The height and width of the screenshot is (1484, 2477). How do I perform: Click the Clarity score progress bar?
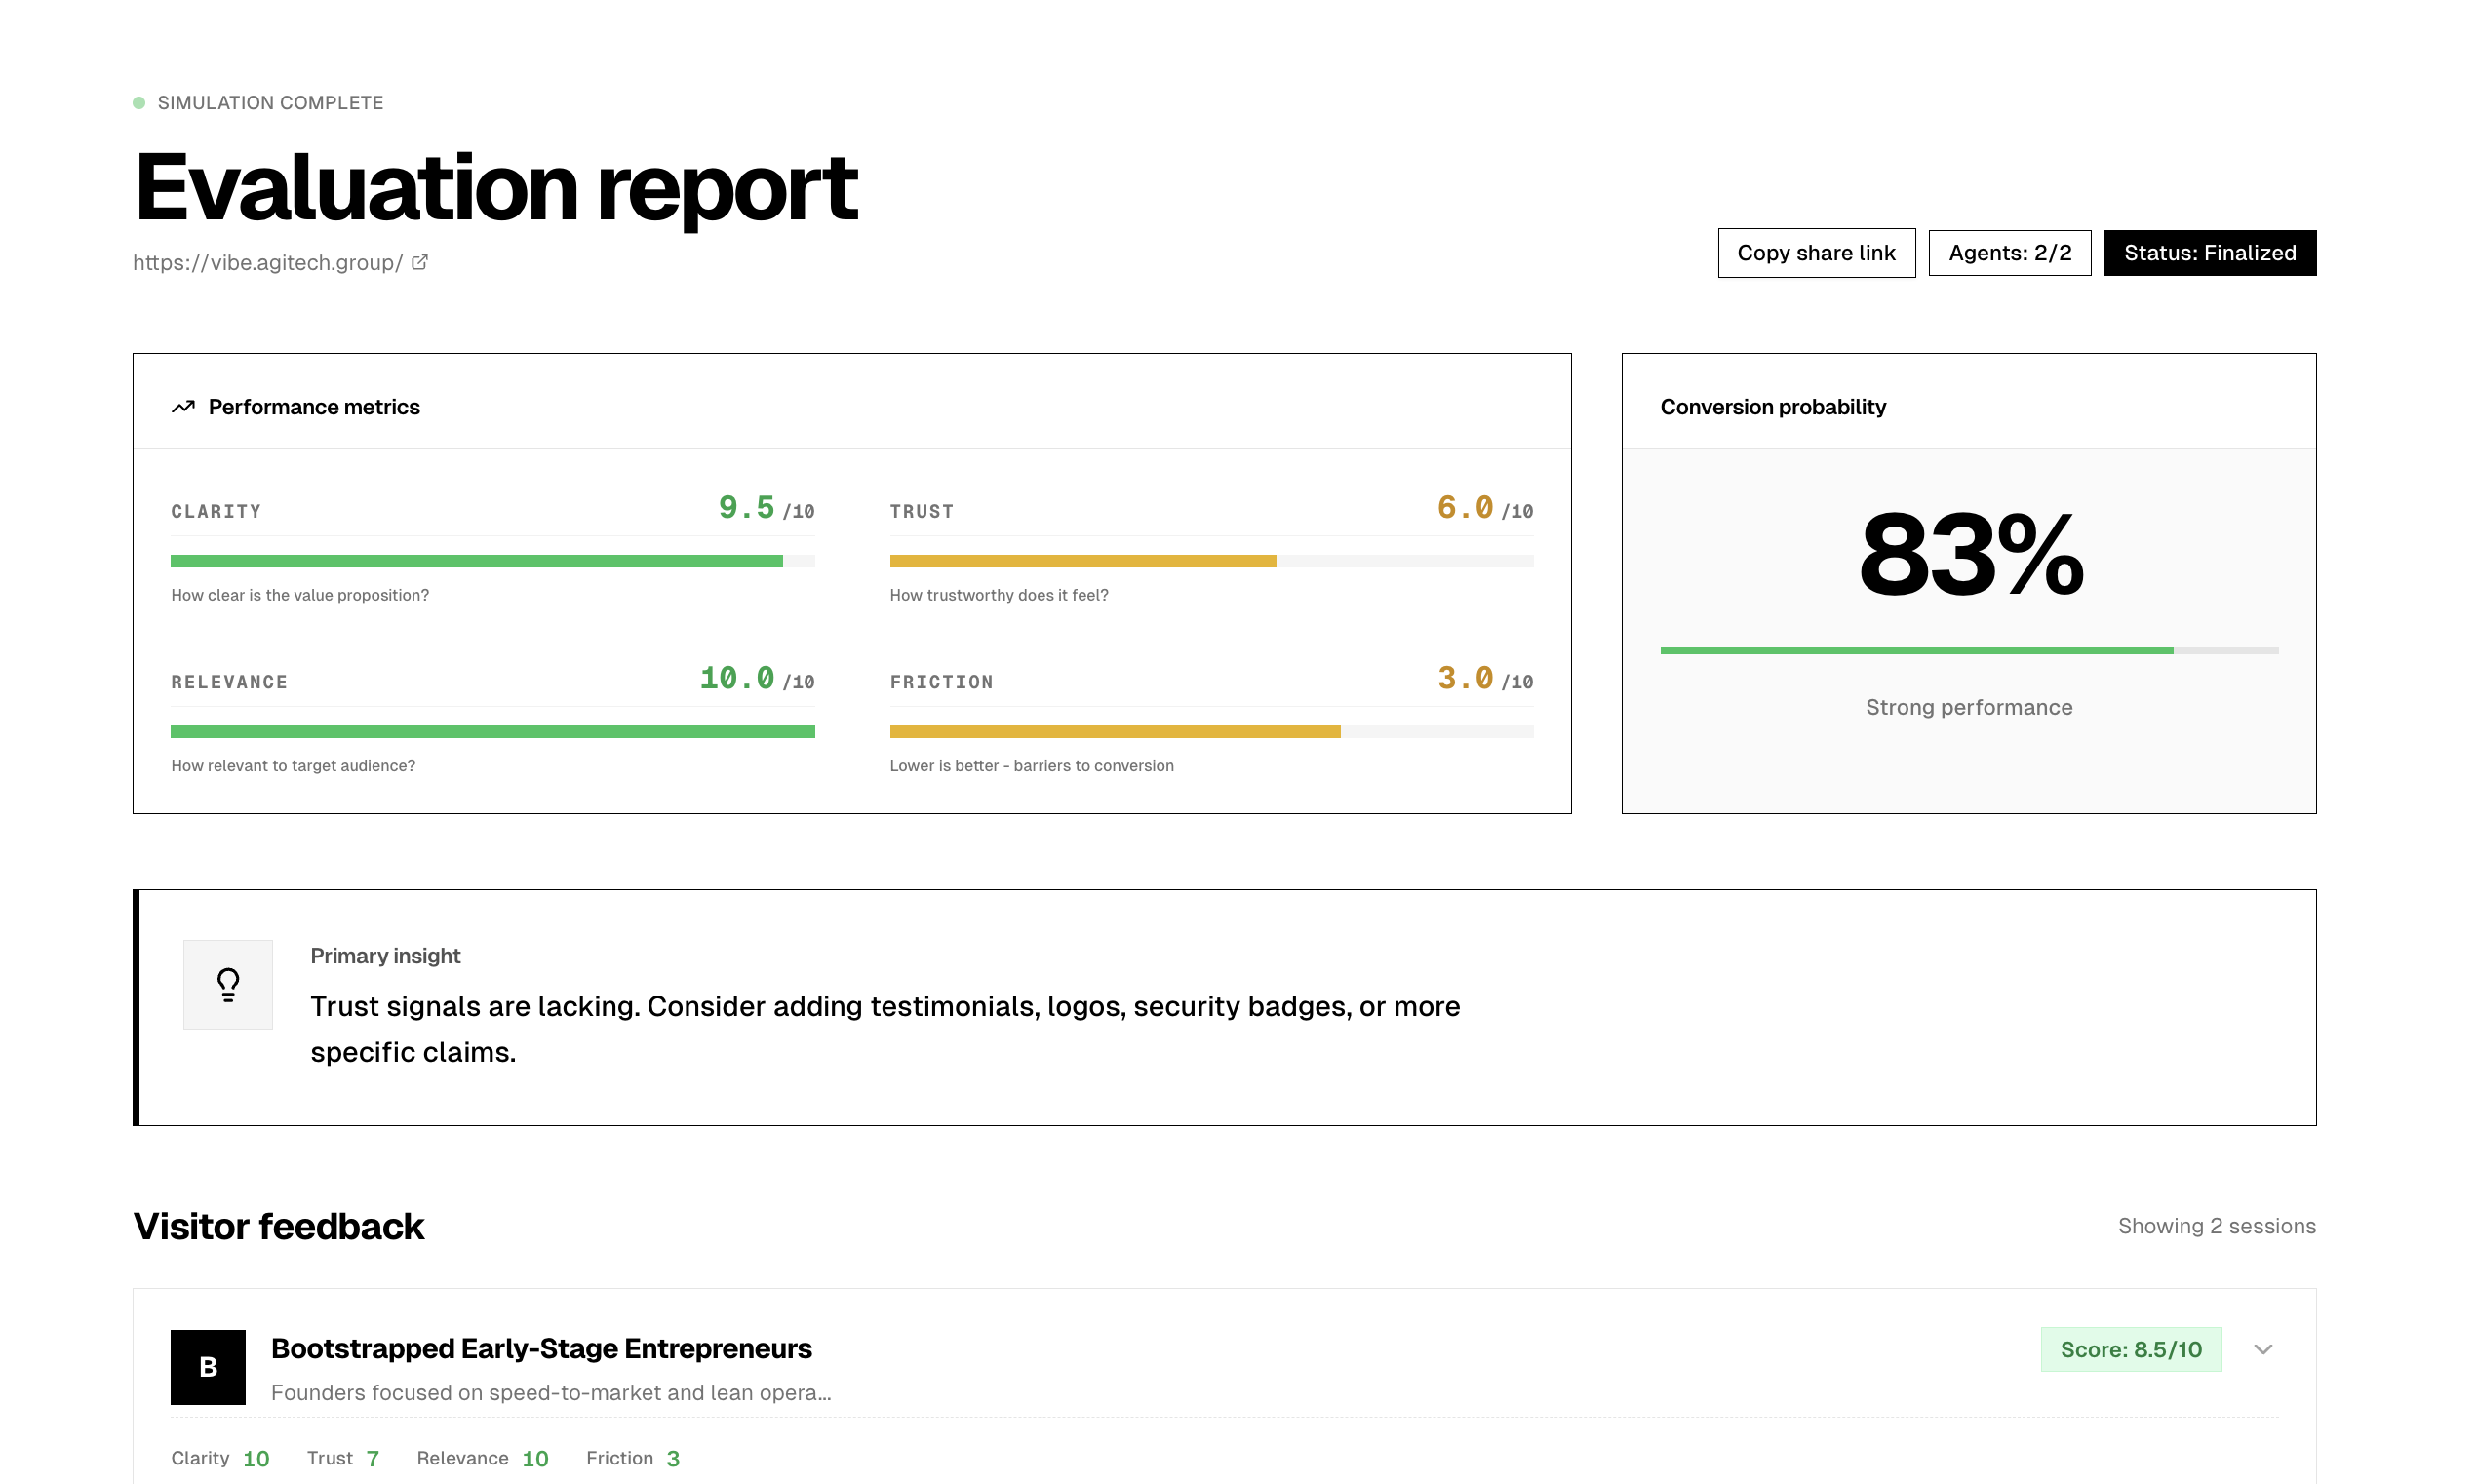click(x=492, y=561)
